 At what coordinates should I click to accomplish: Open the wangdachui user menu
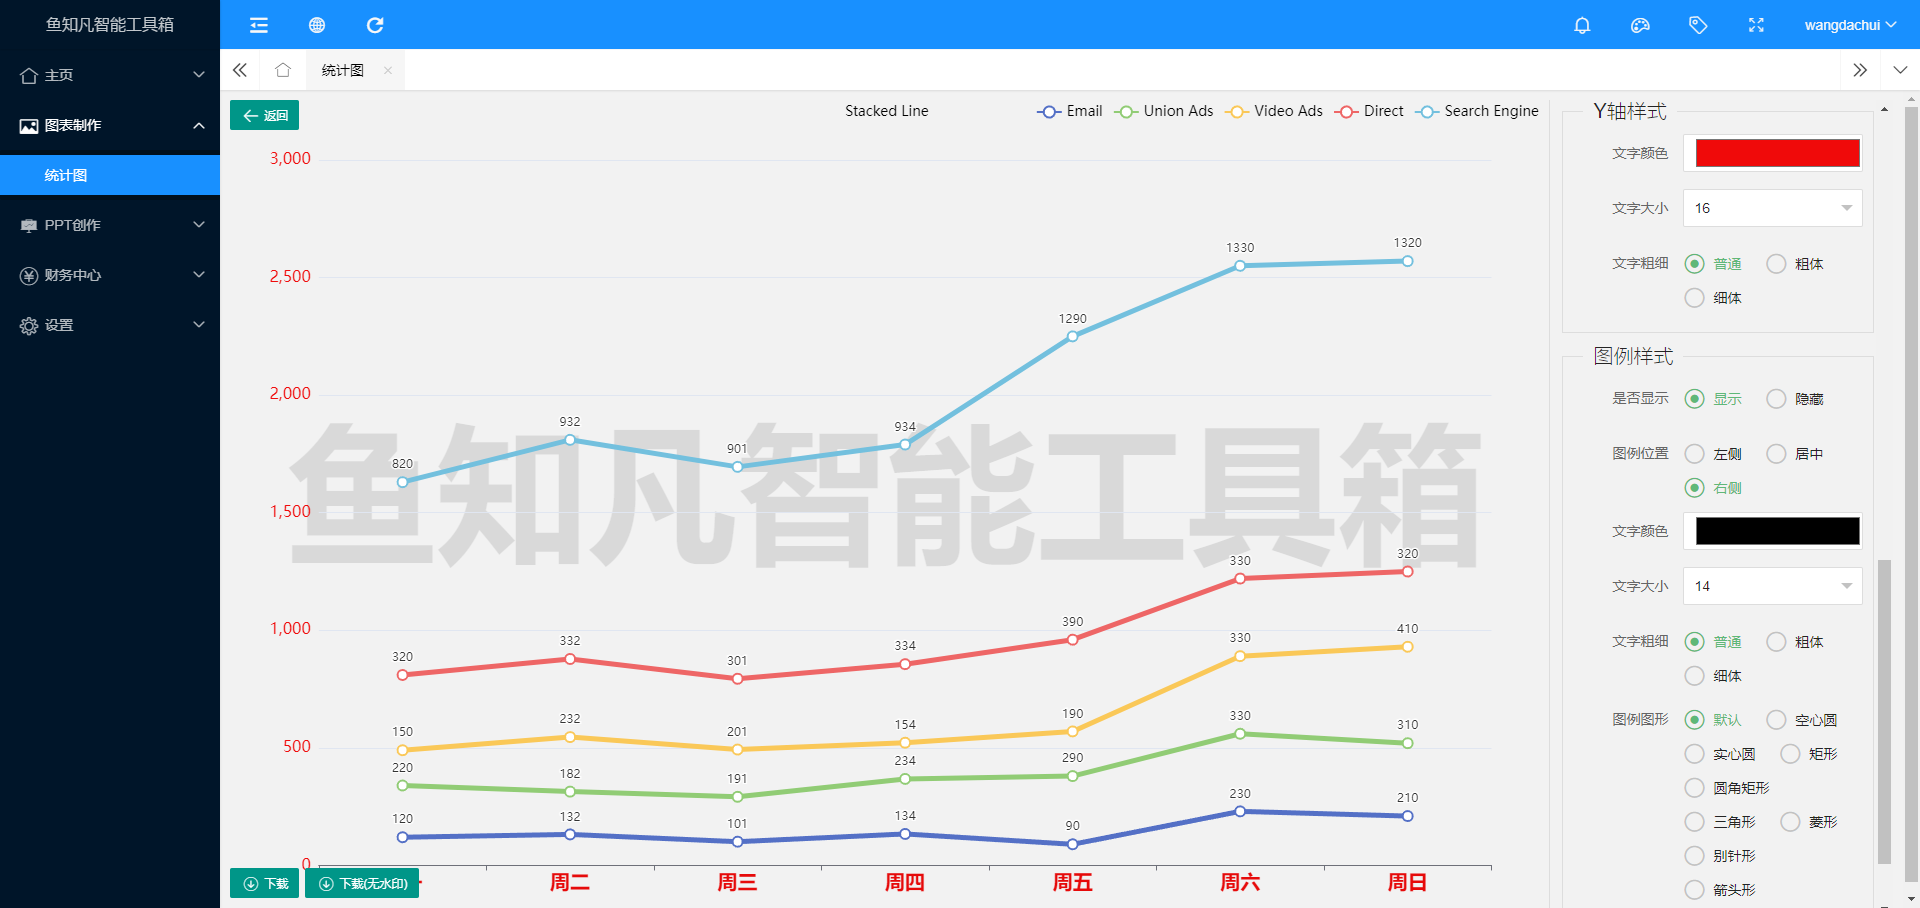(1850, 25)
